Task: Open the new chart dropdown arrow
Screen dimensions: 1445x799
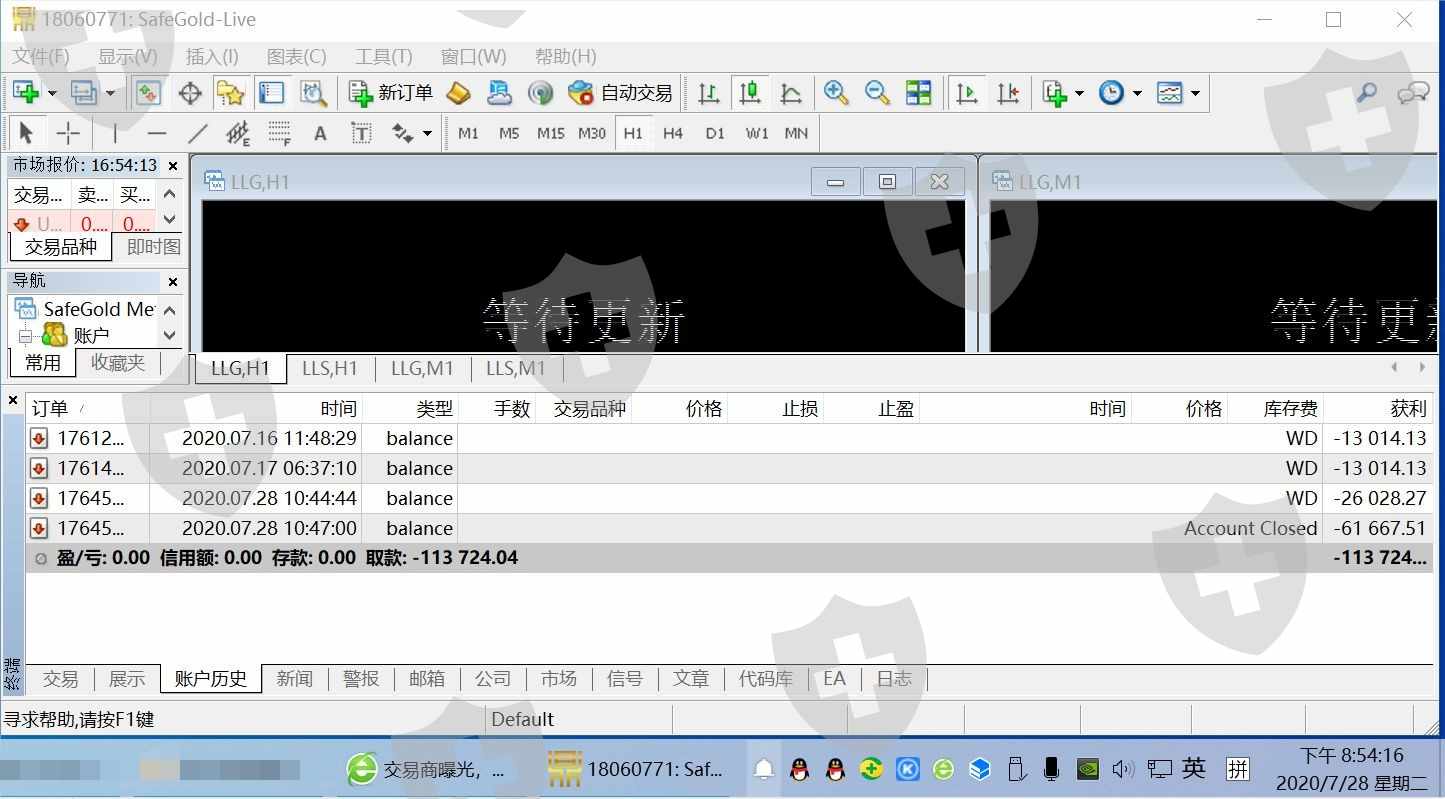Action: [52, 94]
